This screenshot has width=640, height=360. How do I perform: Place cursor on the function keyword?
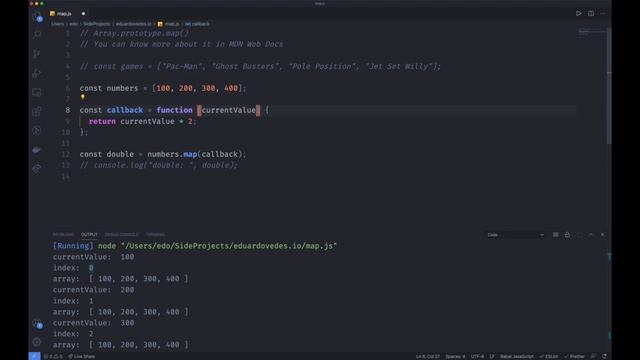[174, 110]
